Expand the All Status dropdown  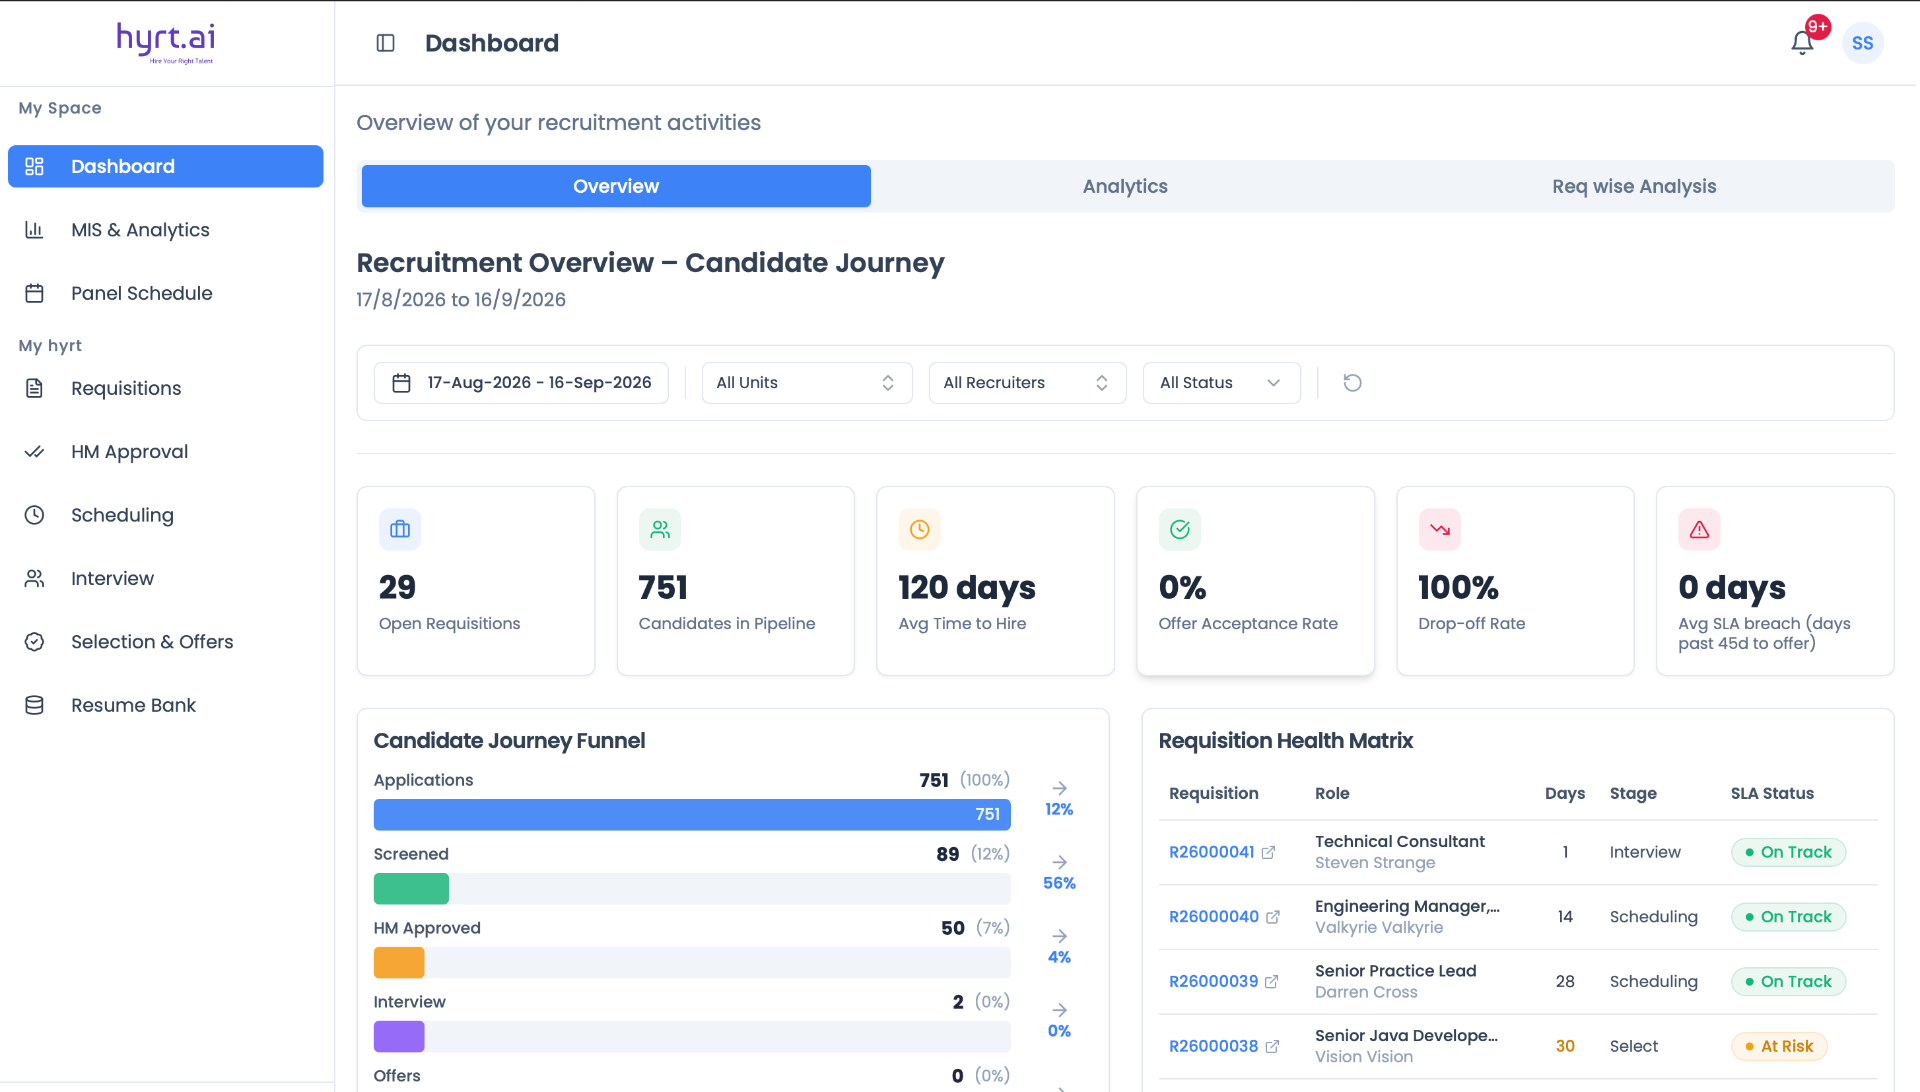pos(1221,383)
